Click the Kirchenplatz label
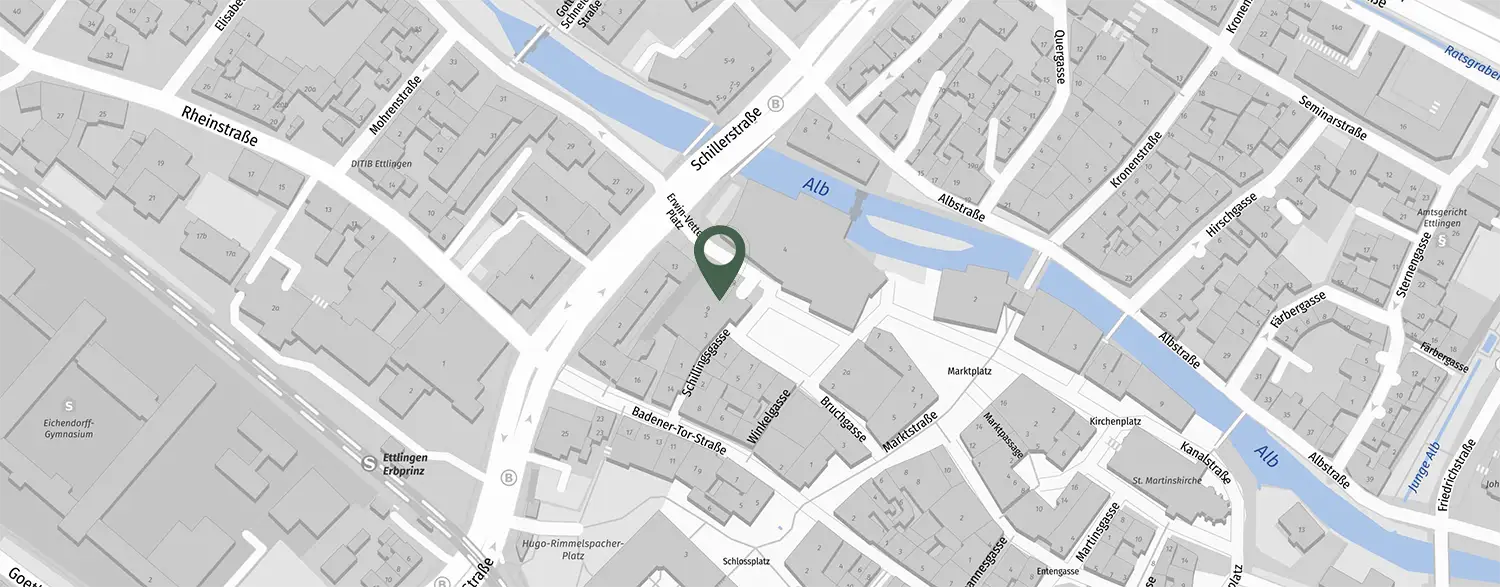 (1116, 421)
